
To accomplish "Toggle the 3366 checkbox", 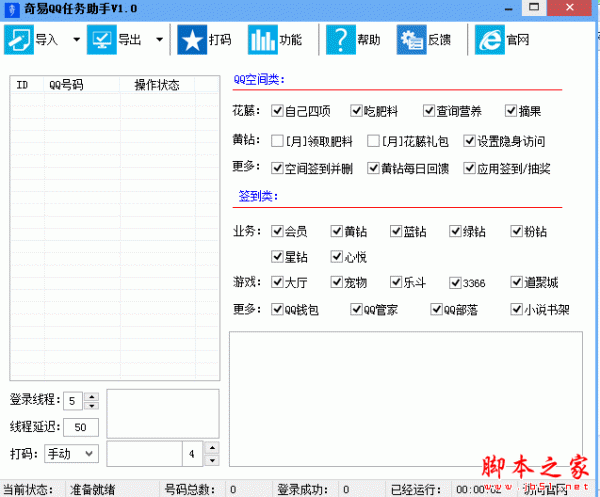I will 455,283.
